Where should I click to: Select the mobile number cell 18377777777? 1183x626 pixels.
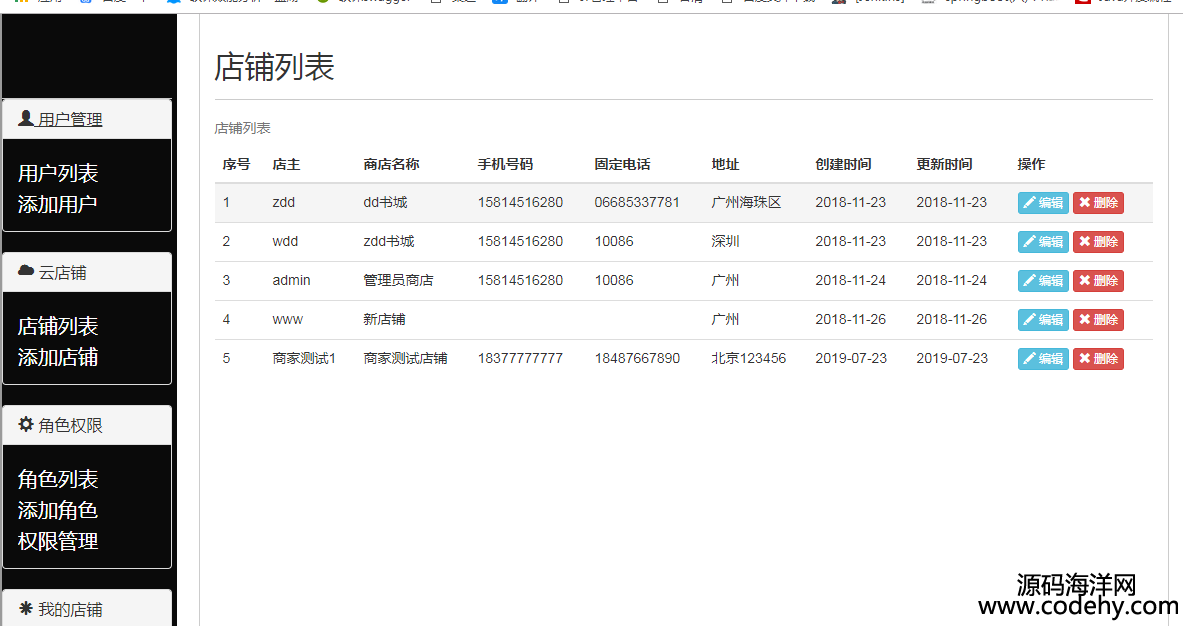pos(520,358)
